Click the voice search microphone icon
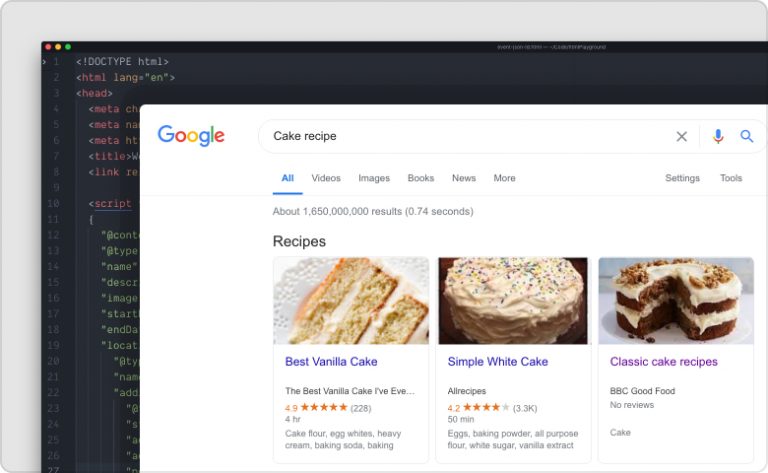Viewport: 768px width, 473px height. [718, 137]
